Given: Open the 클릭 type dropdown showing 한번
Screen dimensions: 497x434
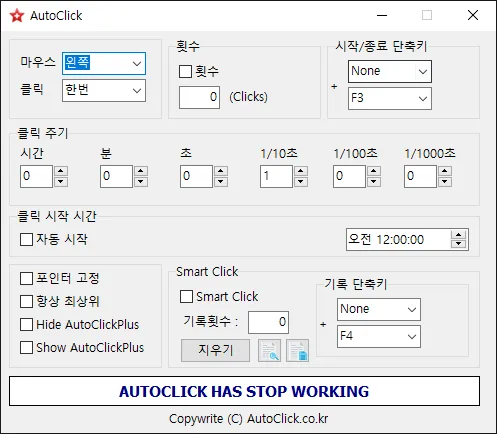Looking at the screenshot, I should pos(104,90).
